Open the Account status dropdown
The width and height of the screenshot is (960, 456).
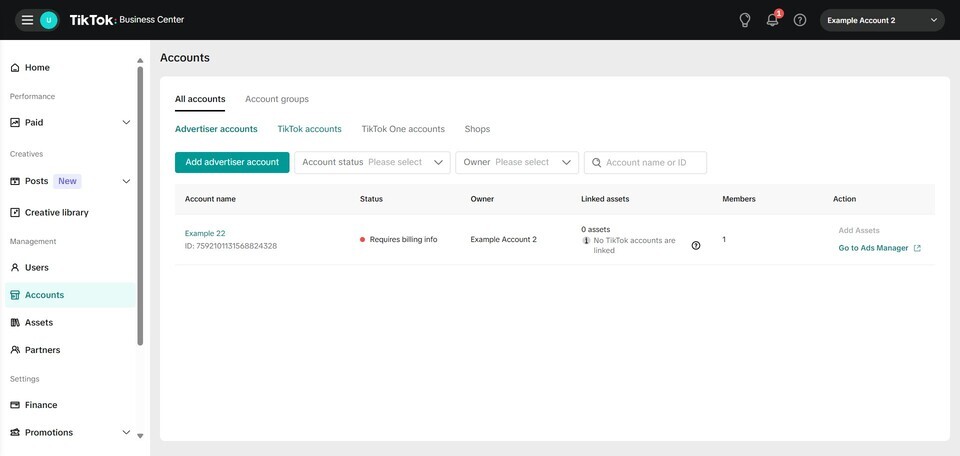point(372,162)
